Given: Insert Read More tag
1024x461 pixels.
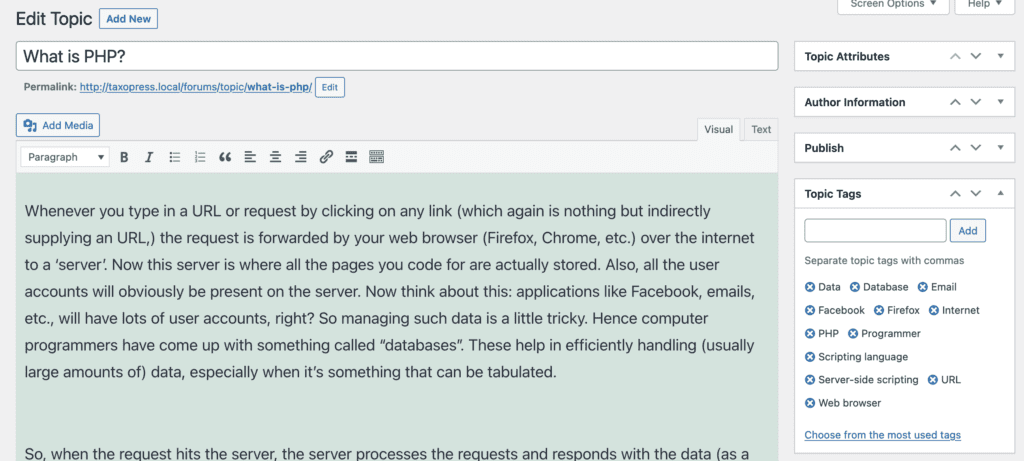Looking at the screenshot, I should coord(351,157).
